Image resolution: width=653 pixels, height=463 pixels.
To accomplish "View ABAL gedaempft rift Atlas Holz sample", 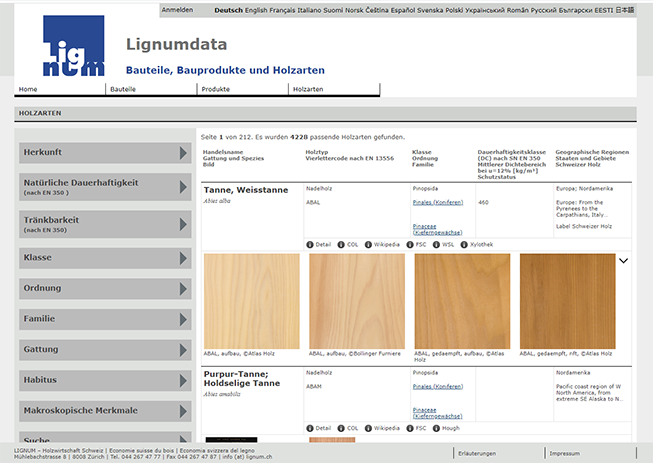I will click(568, 301).
